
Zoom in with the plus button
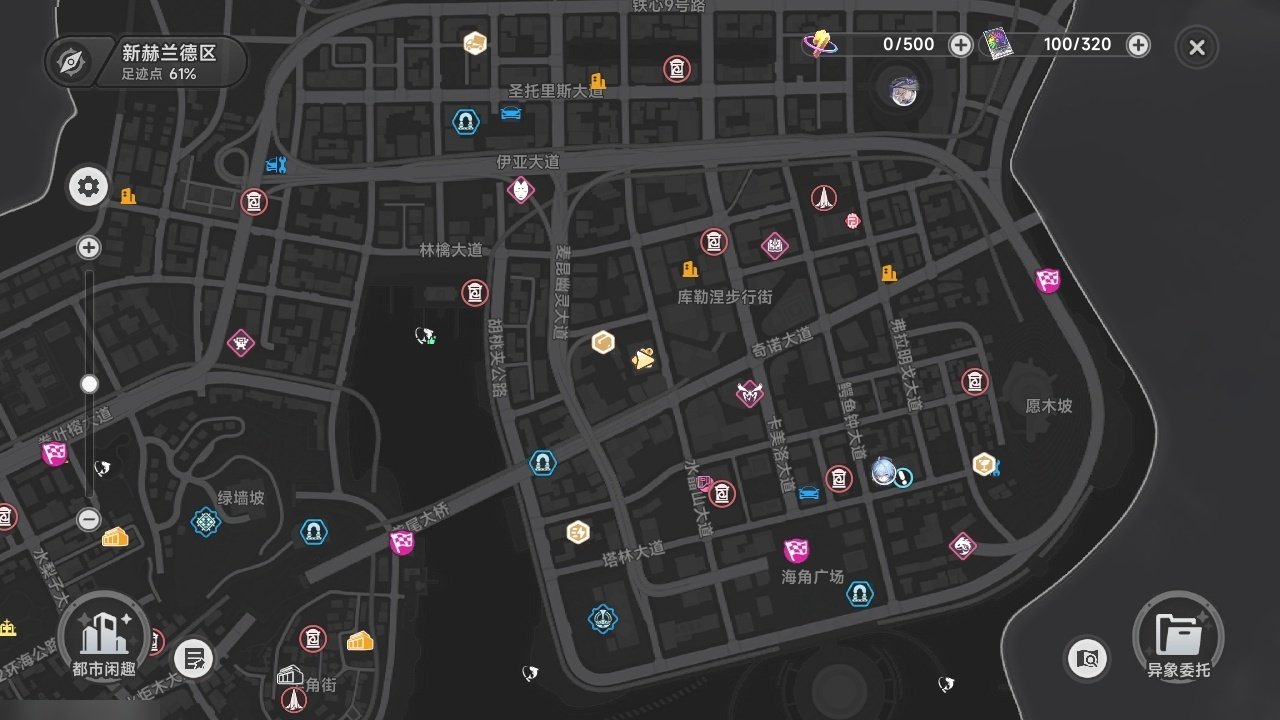tap(89, 247)
